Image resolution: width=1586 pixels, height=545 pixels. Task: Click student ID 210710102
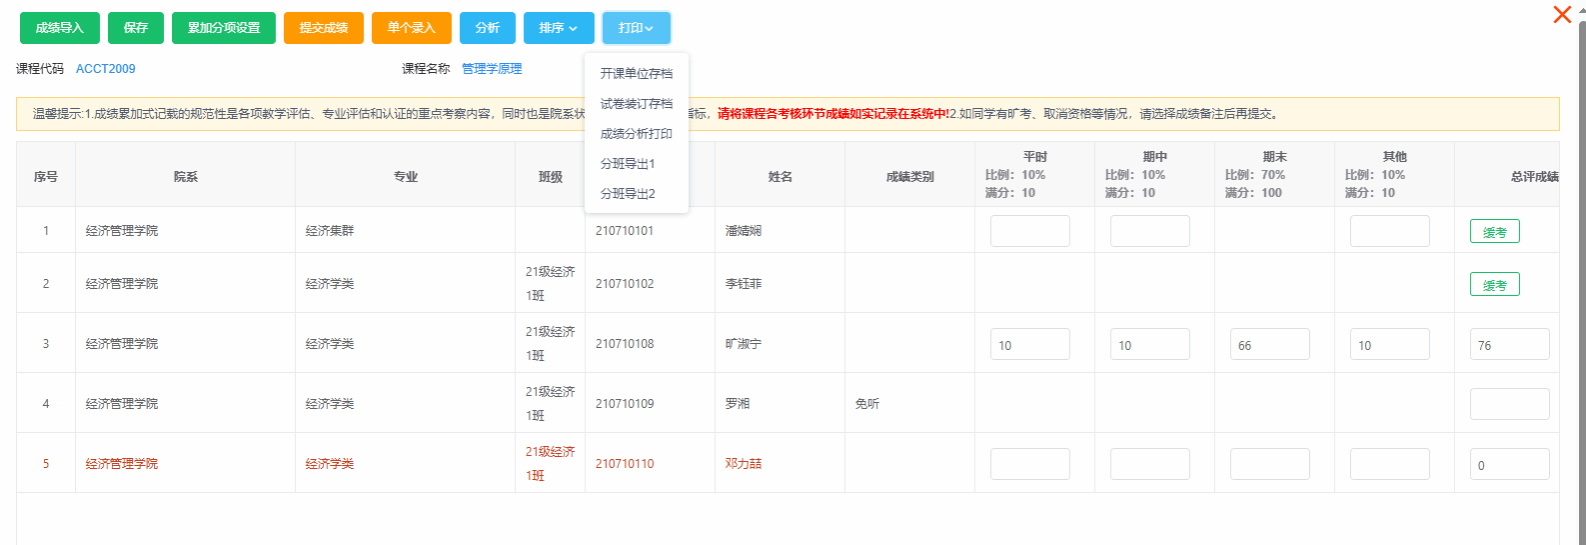click(x=624, y=284)
